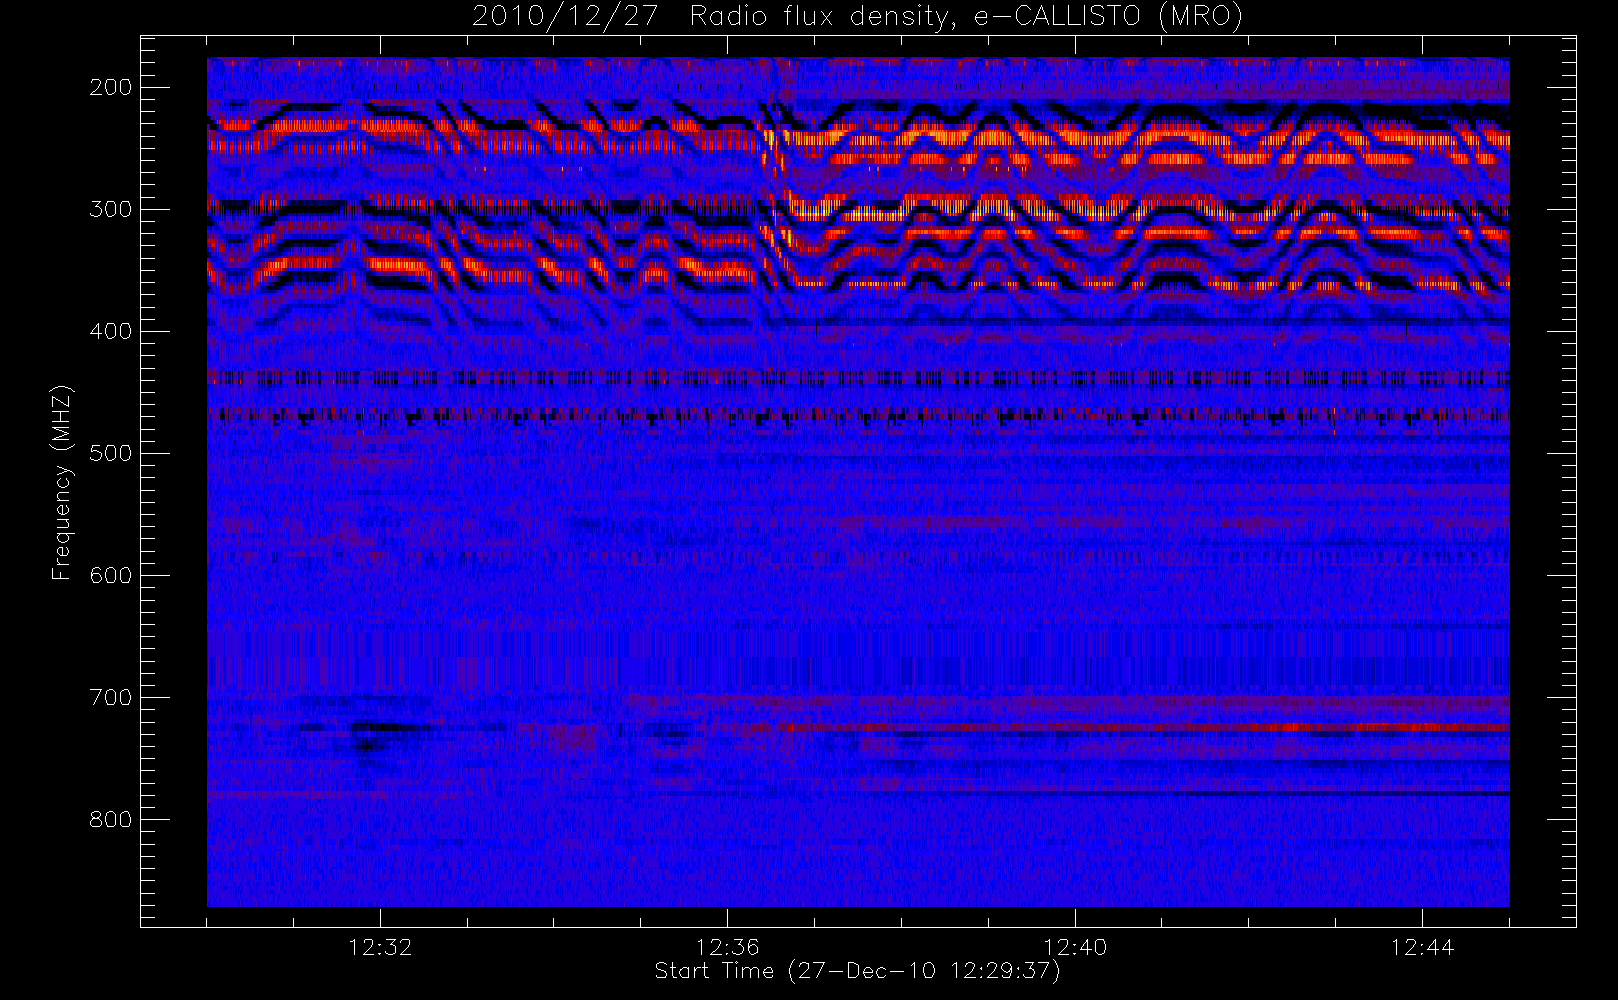The image size is (1618, 1000).
Task: Select the 700 frequency tick label
Action: (110, 697)
